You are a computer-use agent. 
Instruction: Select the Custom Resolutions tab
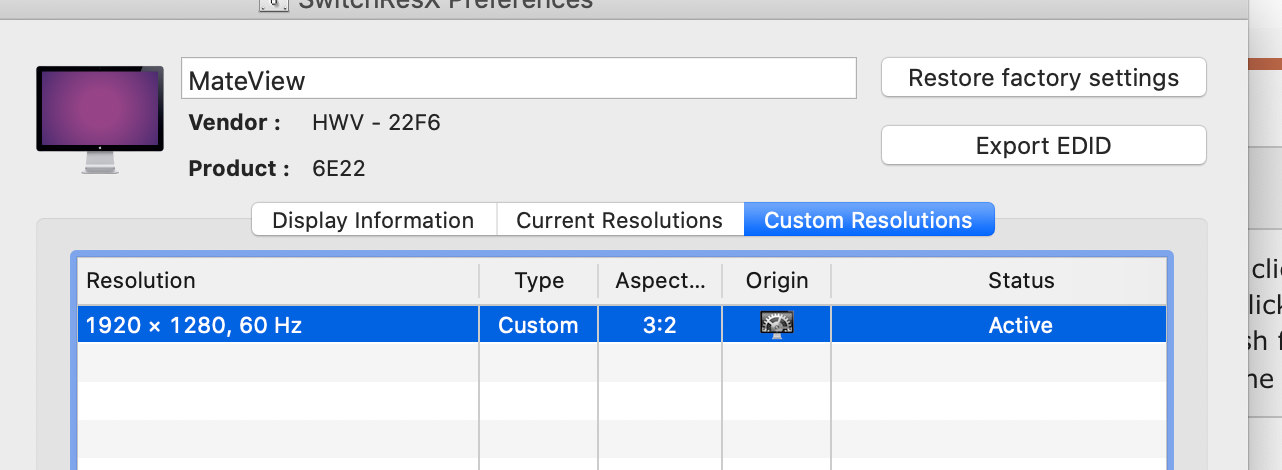(x=868, y=220)
